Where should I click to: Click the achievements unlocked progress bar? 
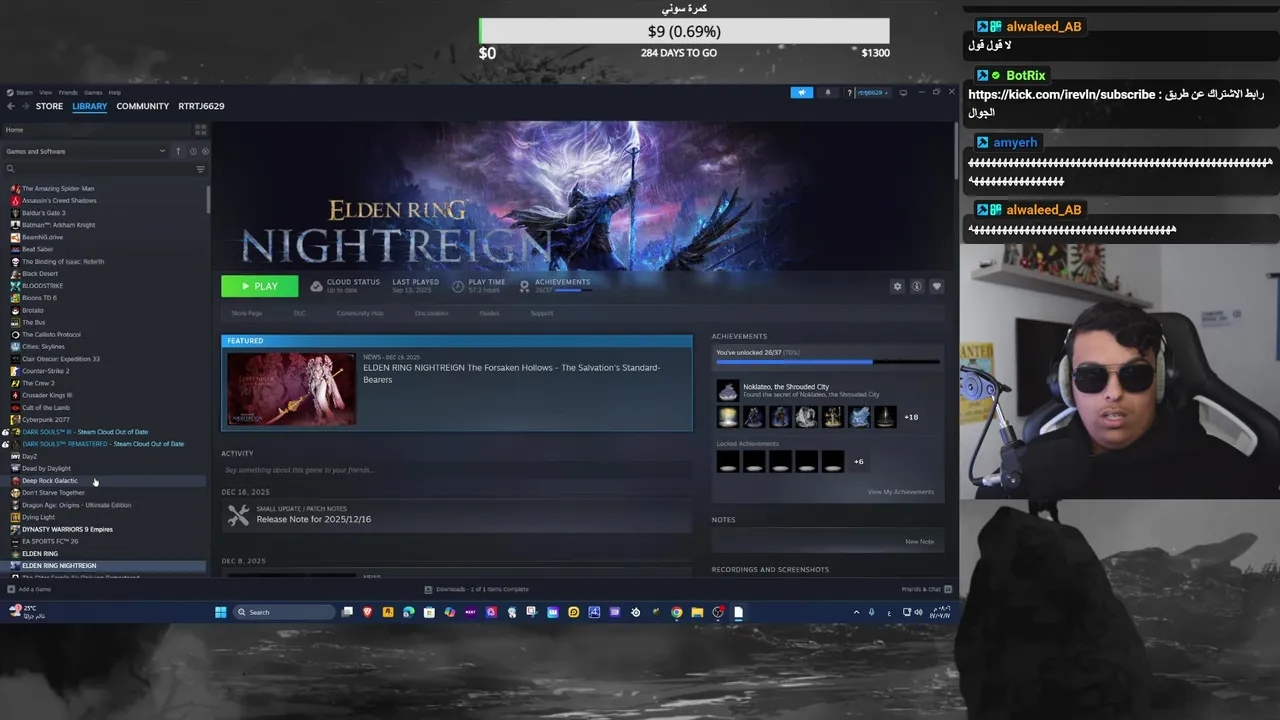[x=827, y=362]
